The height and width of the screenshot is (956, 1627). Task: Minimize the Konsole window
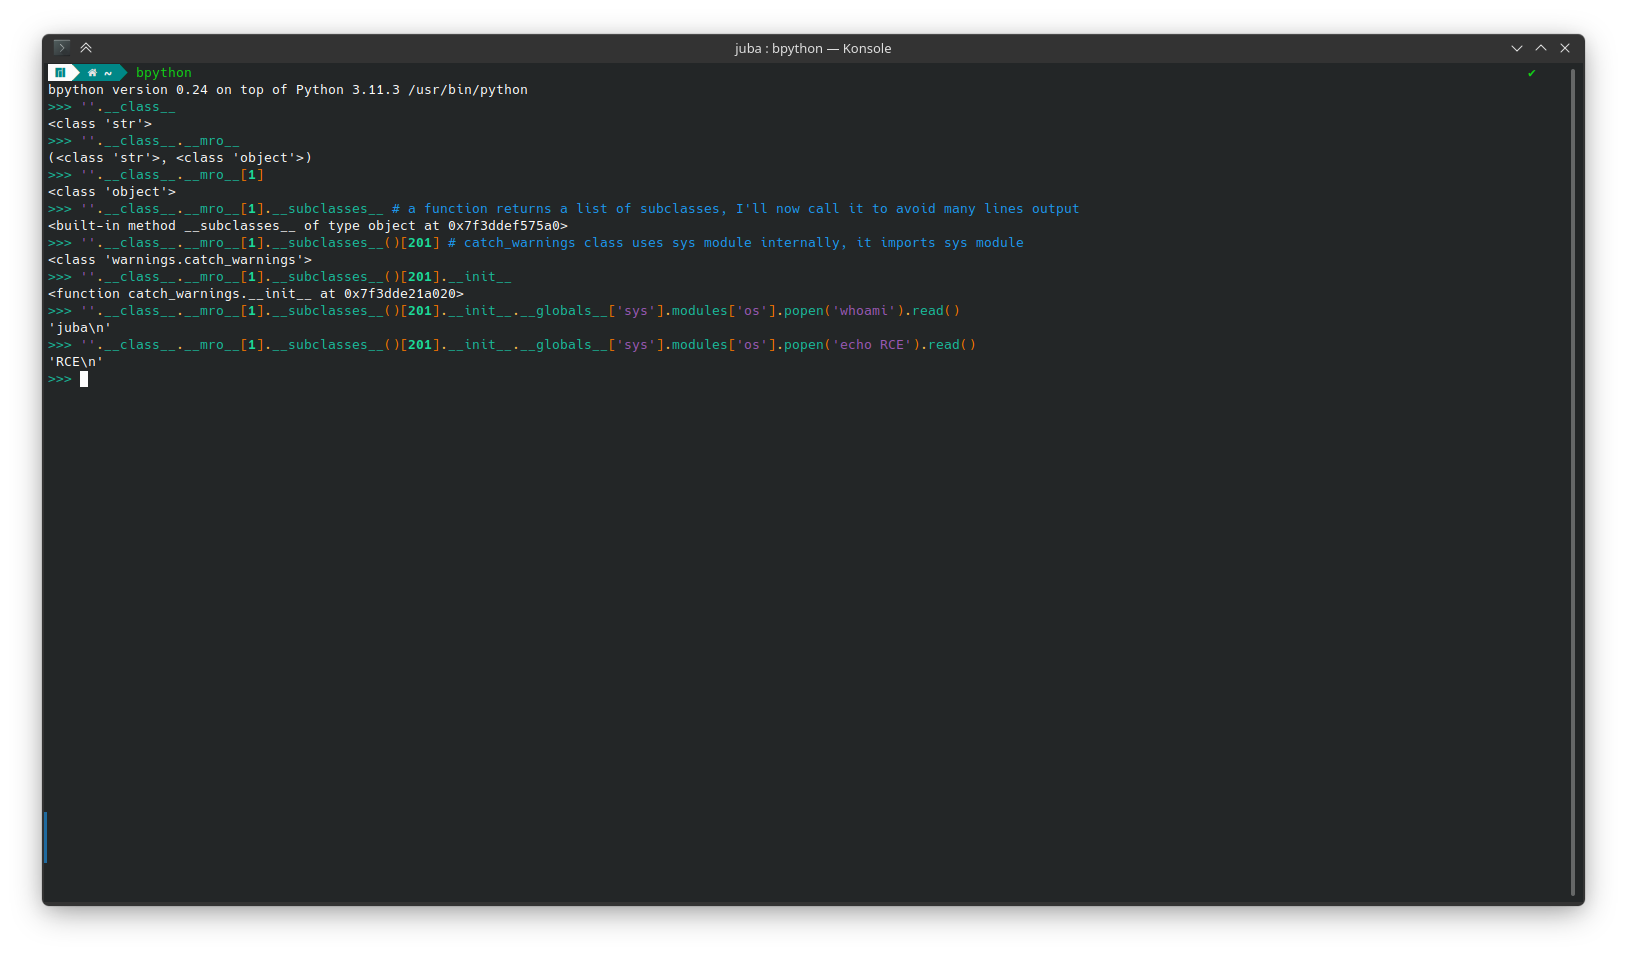click(x=1517, y=48)
